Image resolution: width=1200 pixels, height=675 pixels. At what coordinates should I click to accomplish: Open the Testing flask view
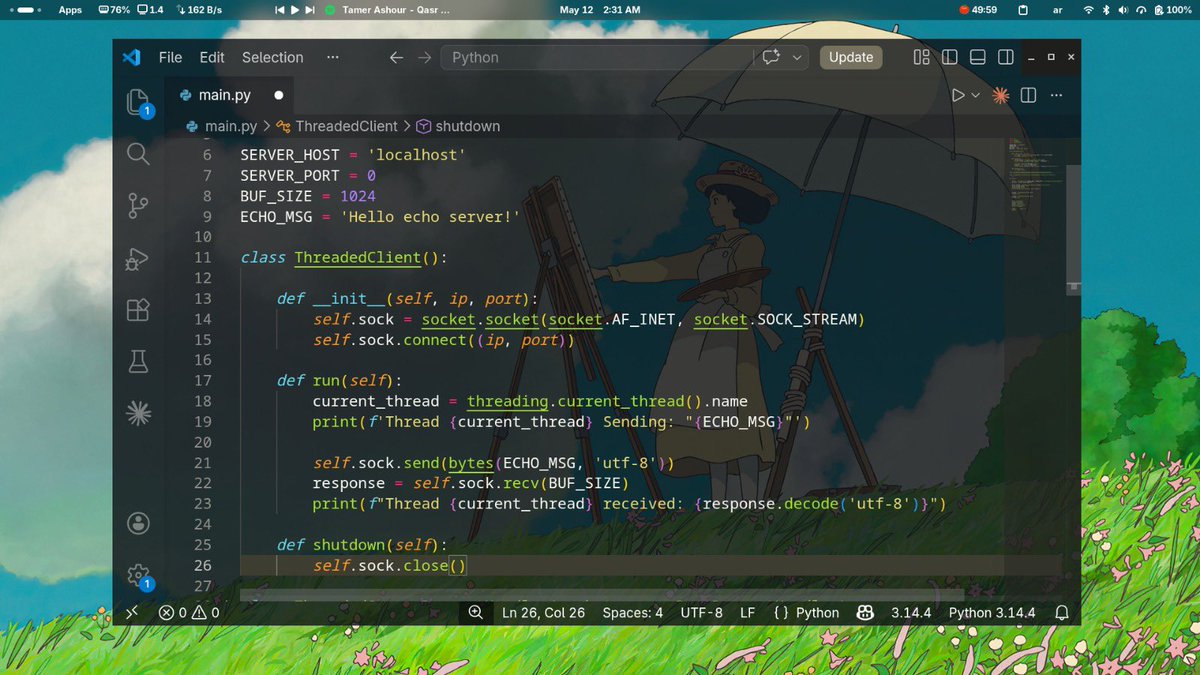click(138, 362)
